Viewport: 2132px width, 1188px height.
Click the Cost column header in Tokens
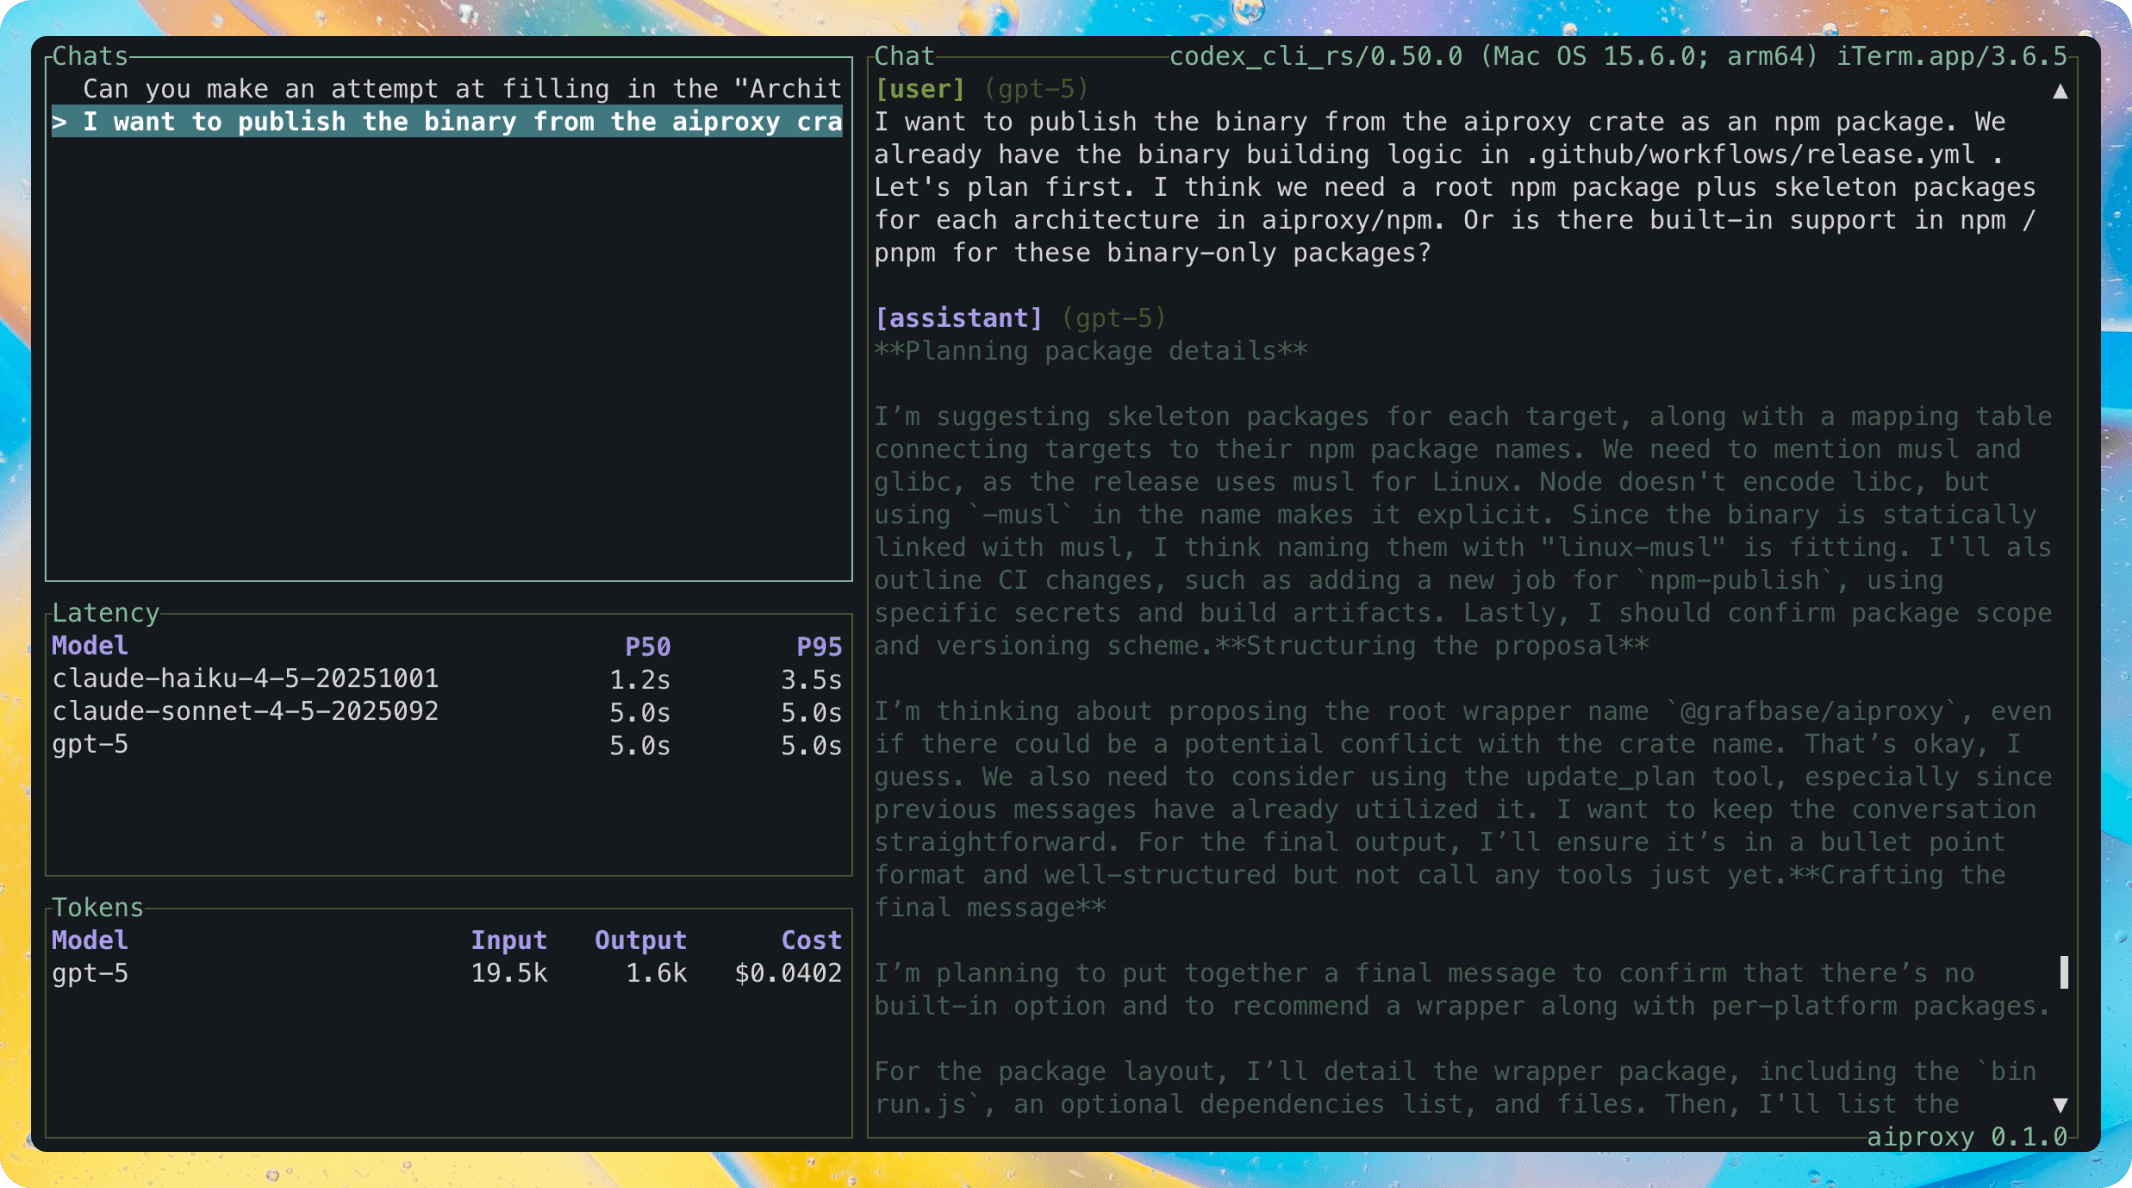[811, 940]
